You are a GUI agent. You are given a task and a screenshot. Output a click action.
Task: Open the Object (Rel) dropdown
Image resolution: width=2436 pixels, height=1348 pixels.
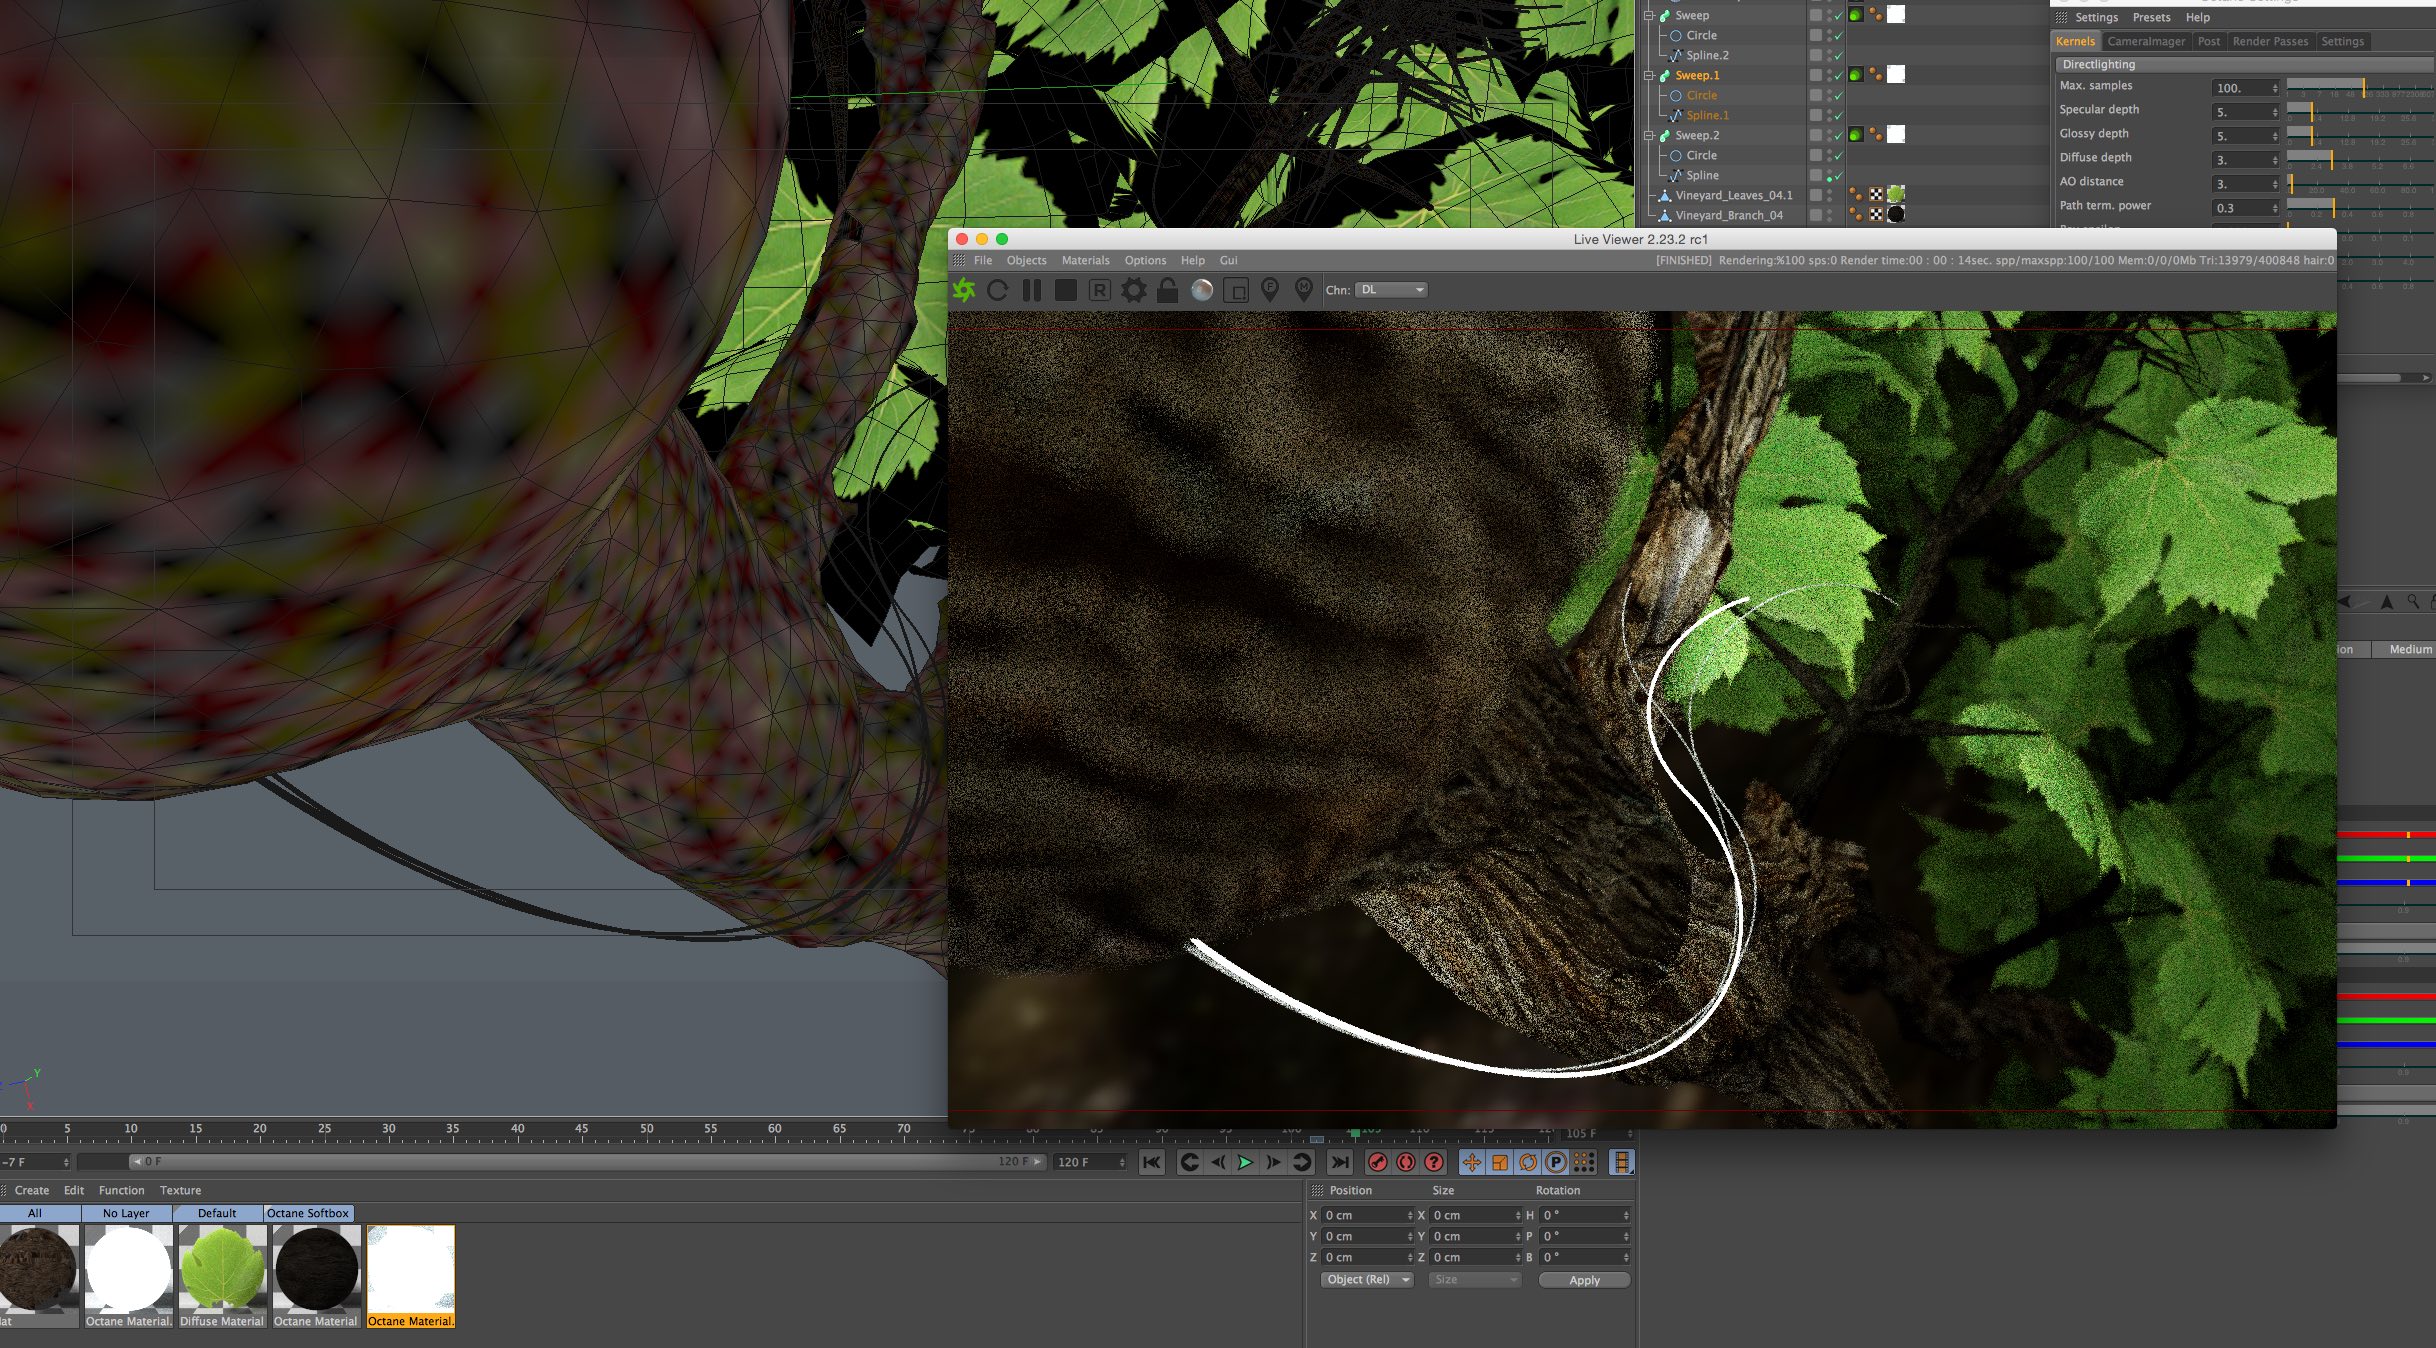1366,1280
